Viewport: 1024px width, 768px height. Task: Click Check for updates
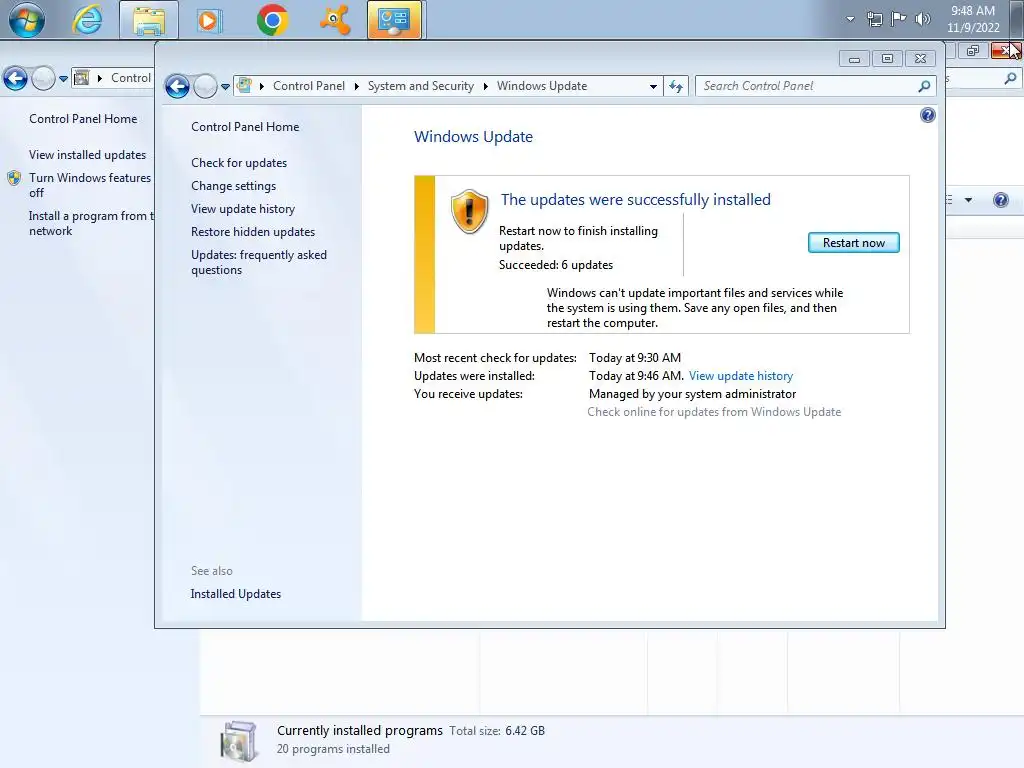(239, 163)
